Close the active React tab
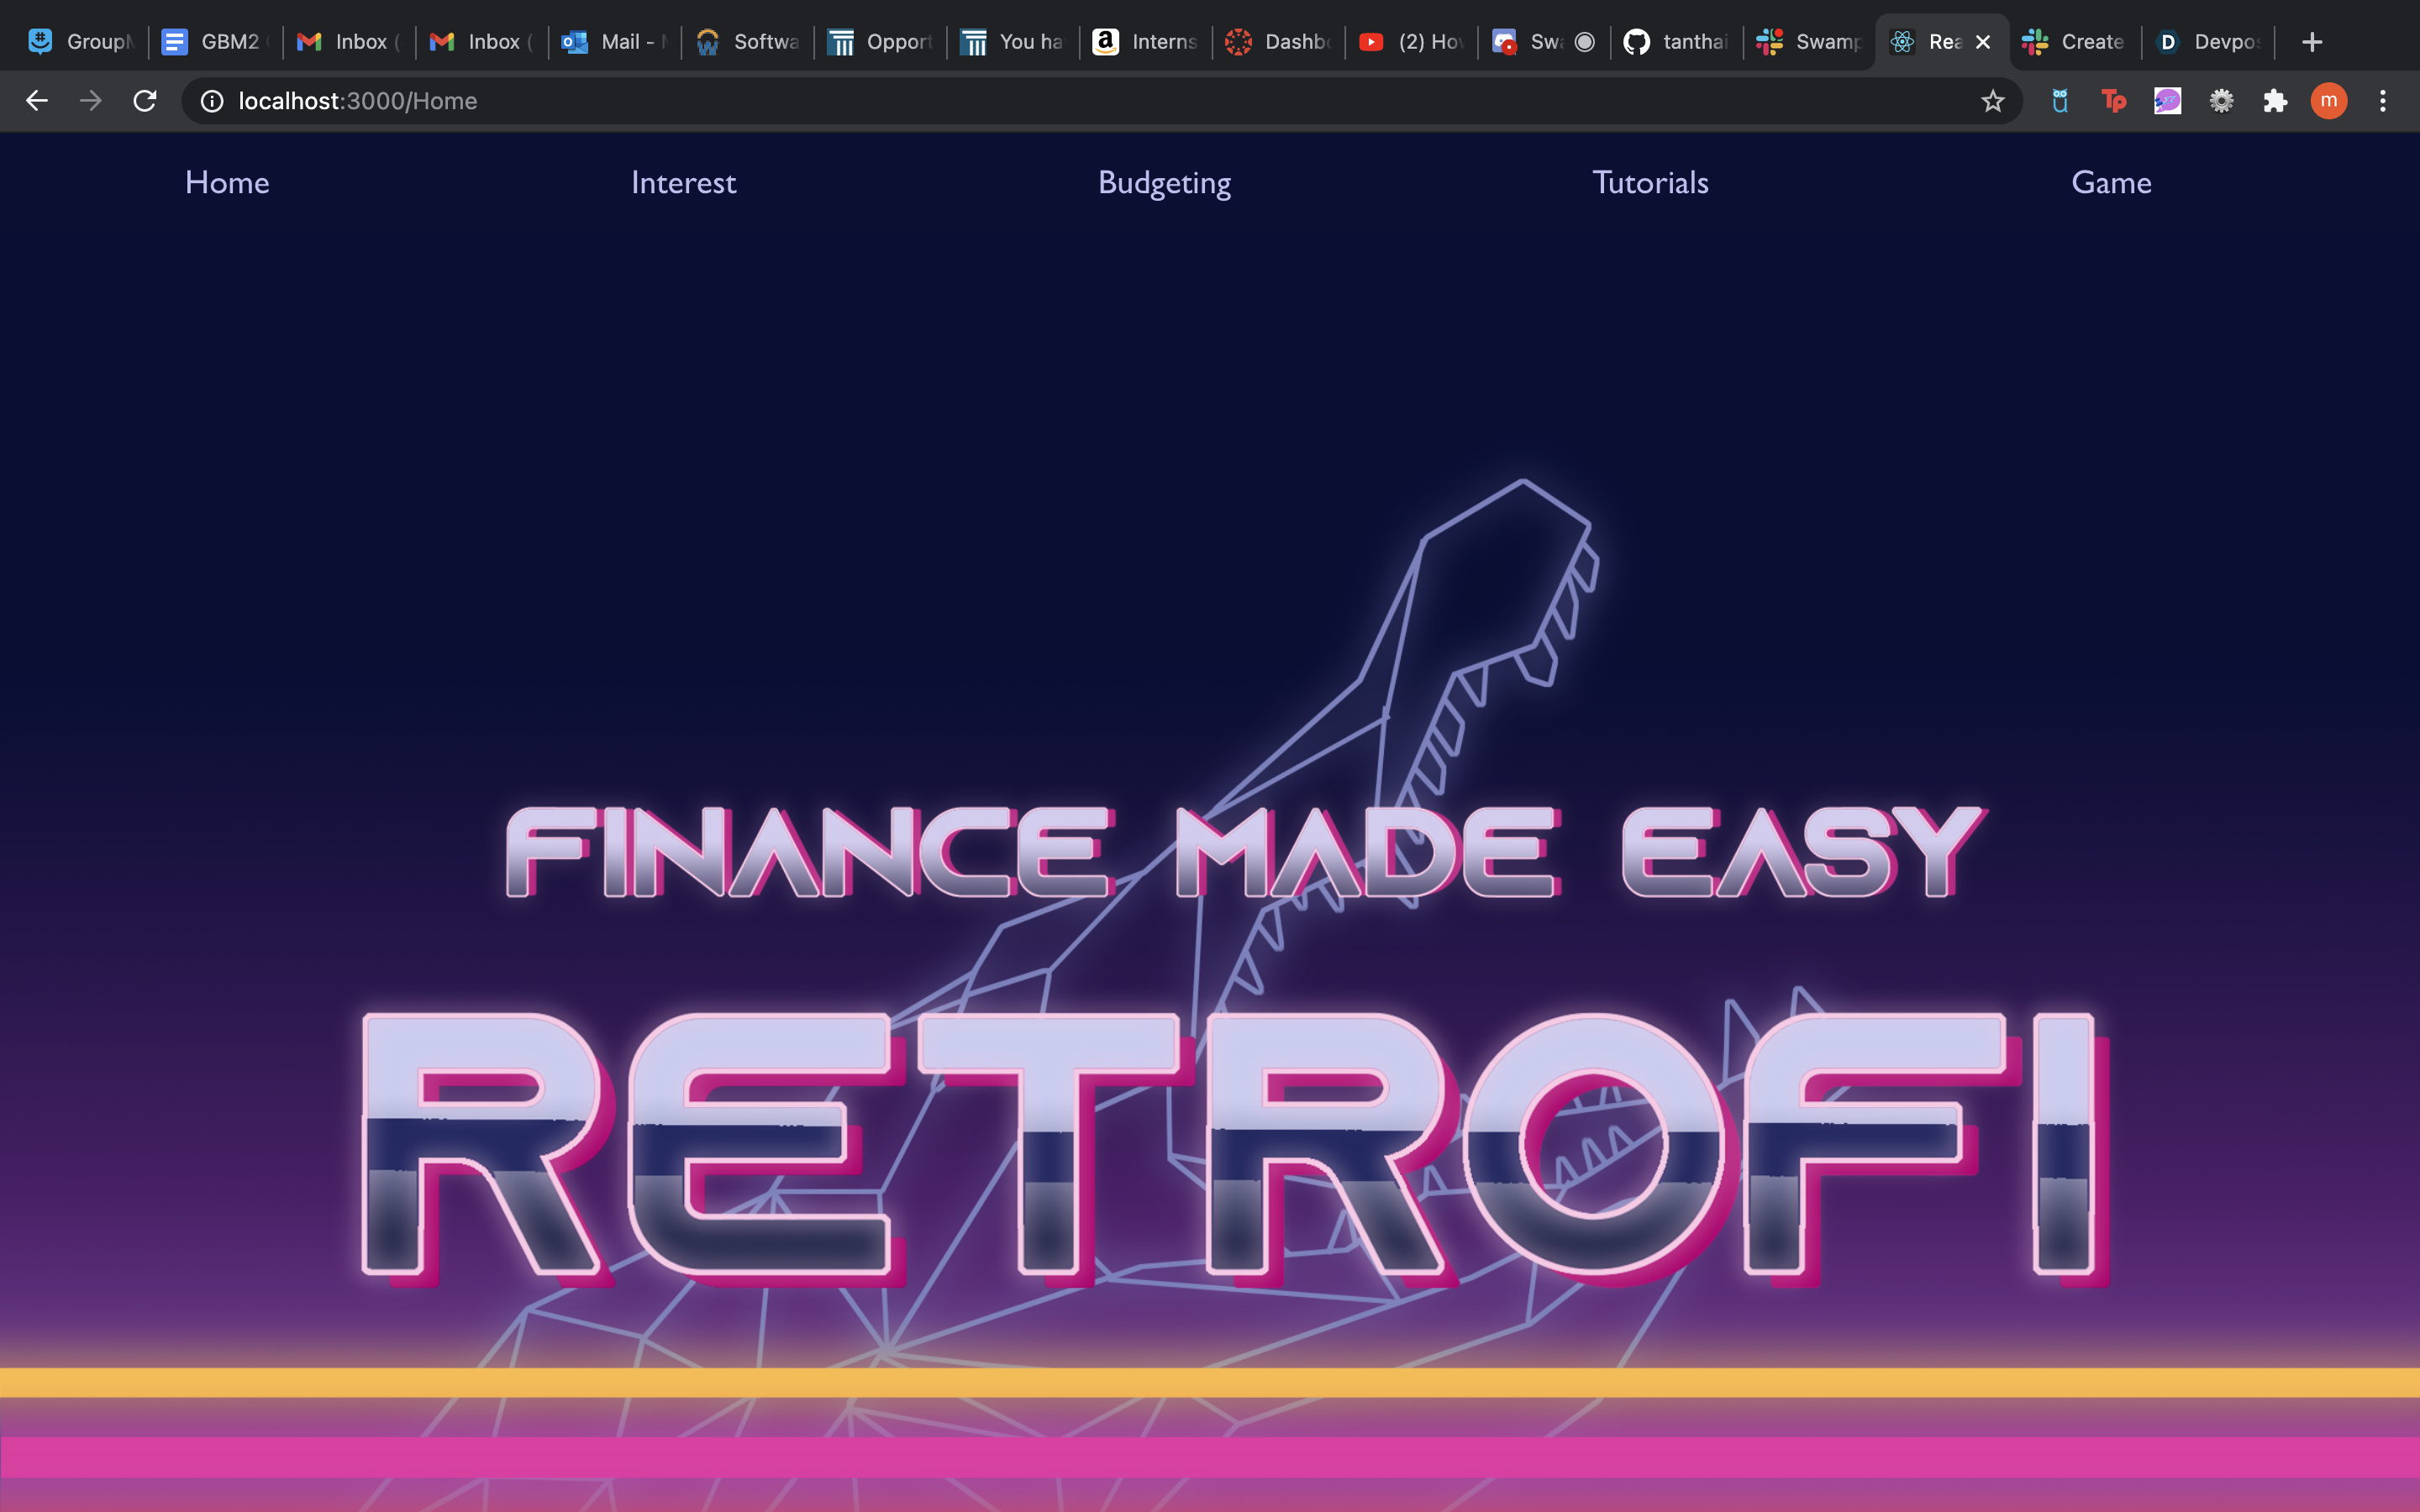Image resolution: width=2420 pixels, height=1512 pixels. pos(1983,42)
